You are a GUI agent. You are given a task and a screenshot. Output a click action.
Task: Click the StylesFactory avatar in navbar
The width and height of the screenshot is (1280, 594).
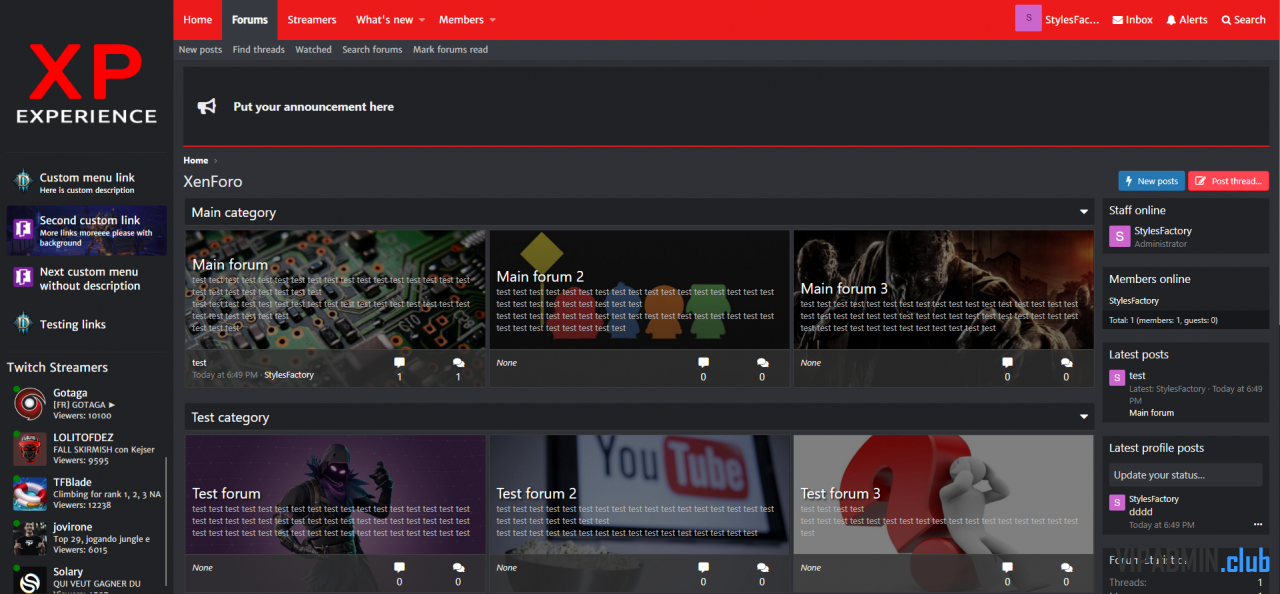coord(1028,18)
